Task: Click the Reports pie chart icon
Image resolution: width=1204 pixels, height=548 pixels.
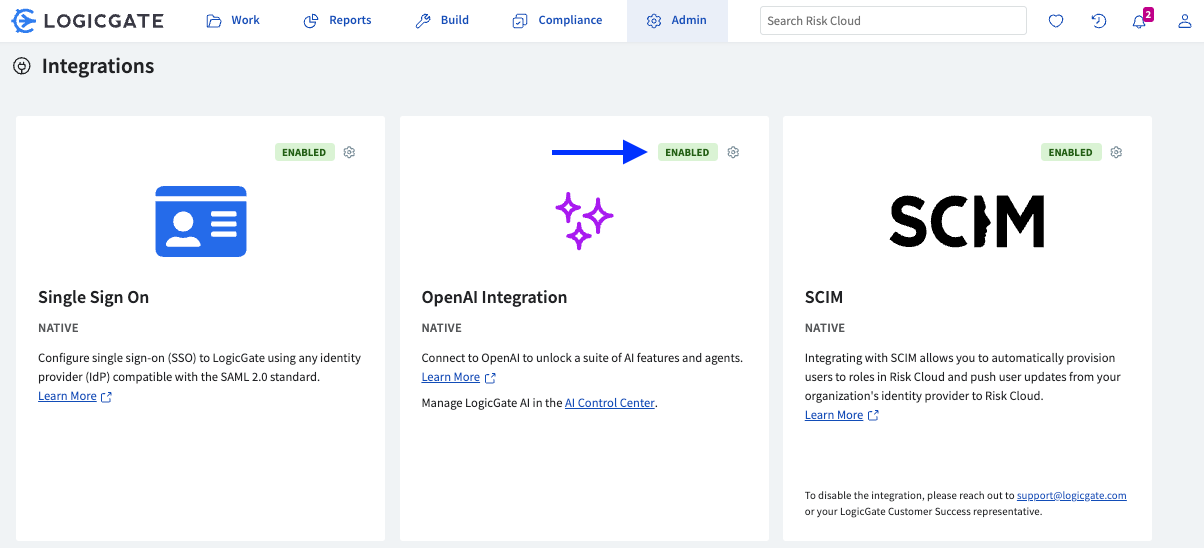Action: point(311,21)
